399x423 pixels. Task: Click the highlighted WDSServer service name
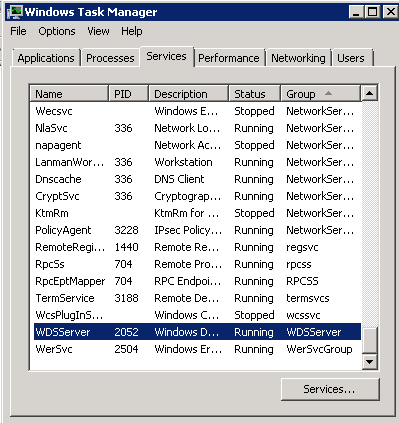coord(63,332)
